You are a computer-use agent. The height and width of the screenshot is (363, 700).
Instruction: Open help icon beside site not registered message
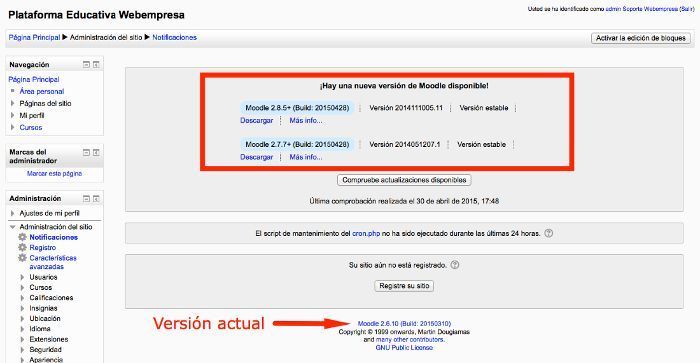(454, 265)
